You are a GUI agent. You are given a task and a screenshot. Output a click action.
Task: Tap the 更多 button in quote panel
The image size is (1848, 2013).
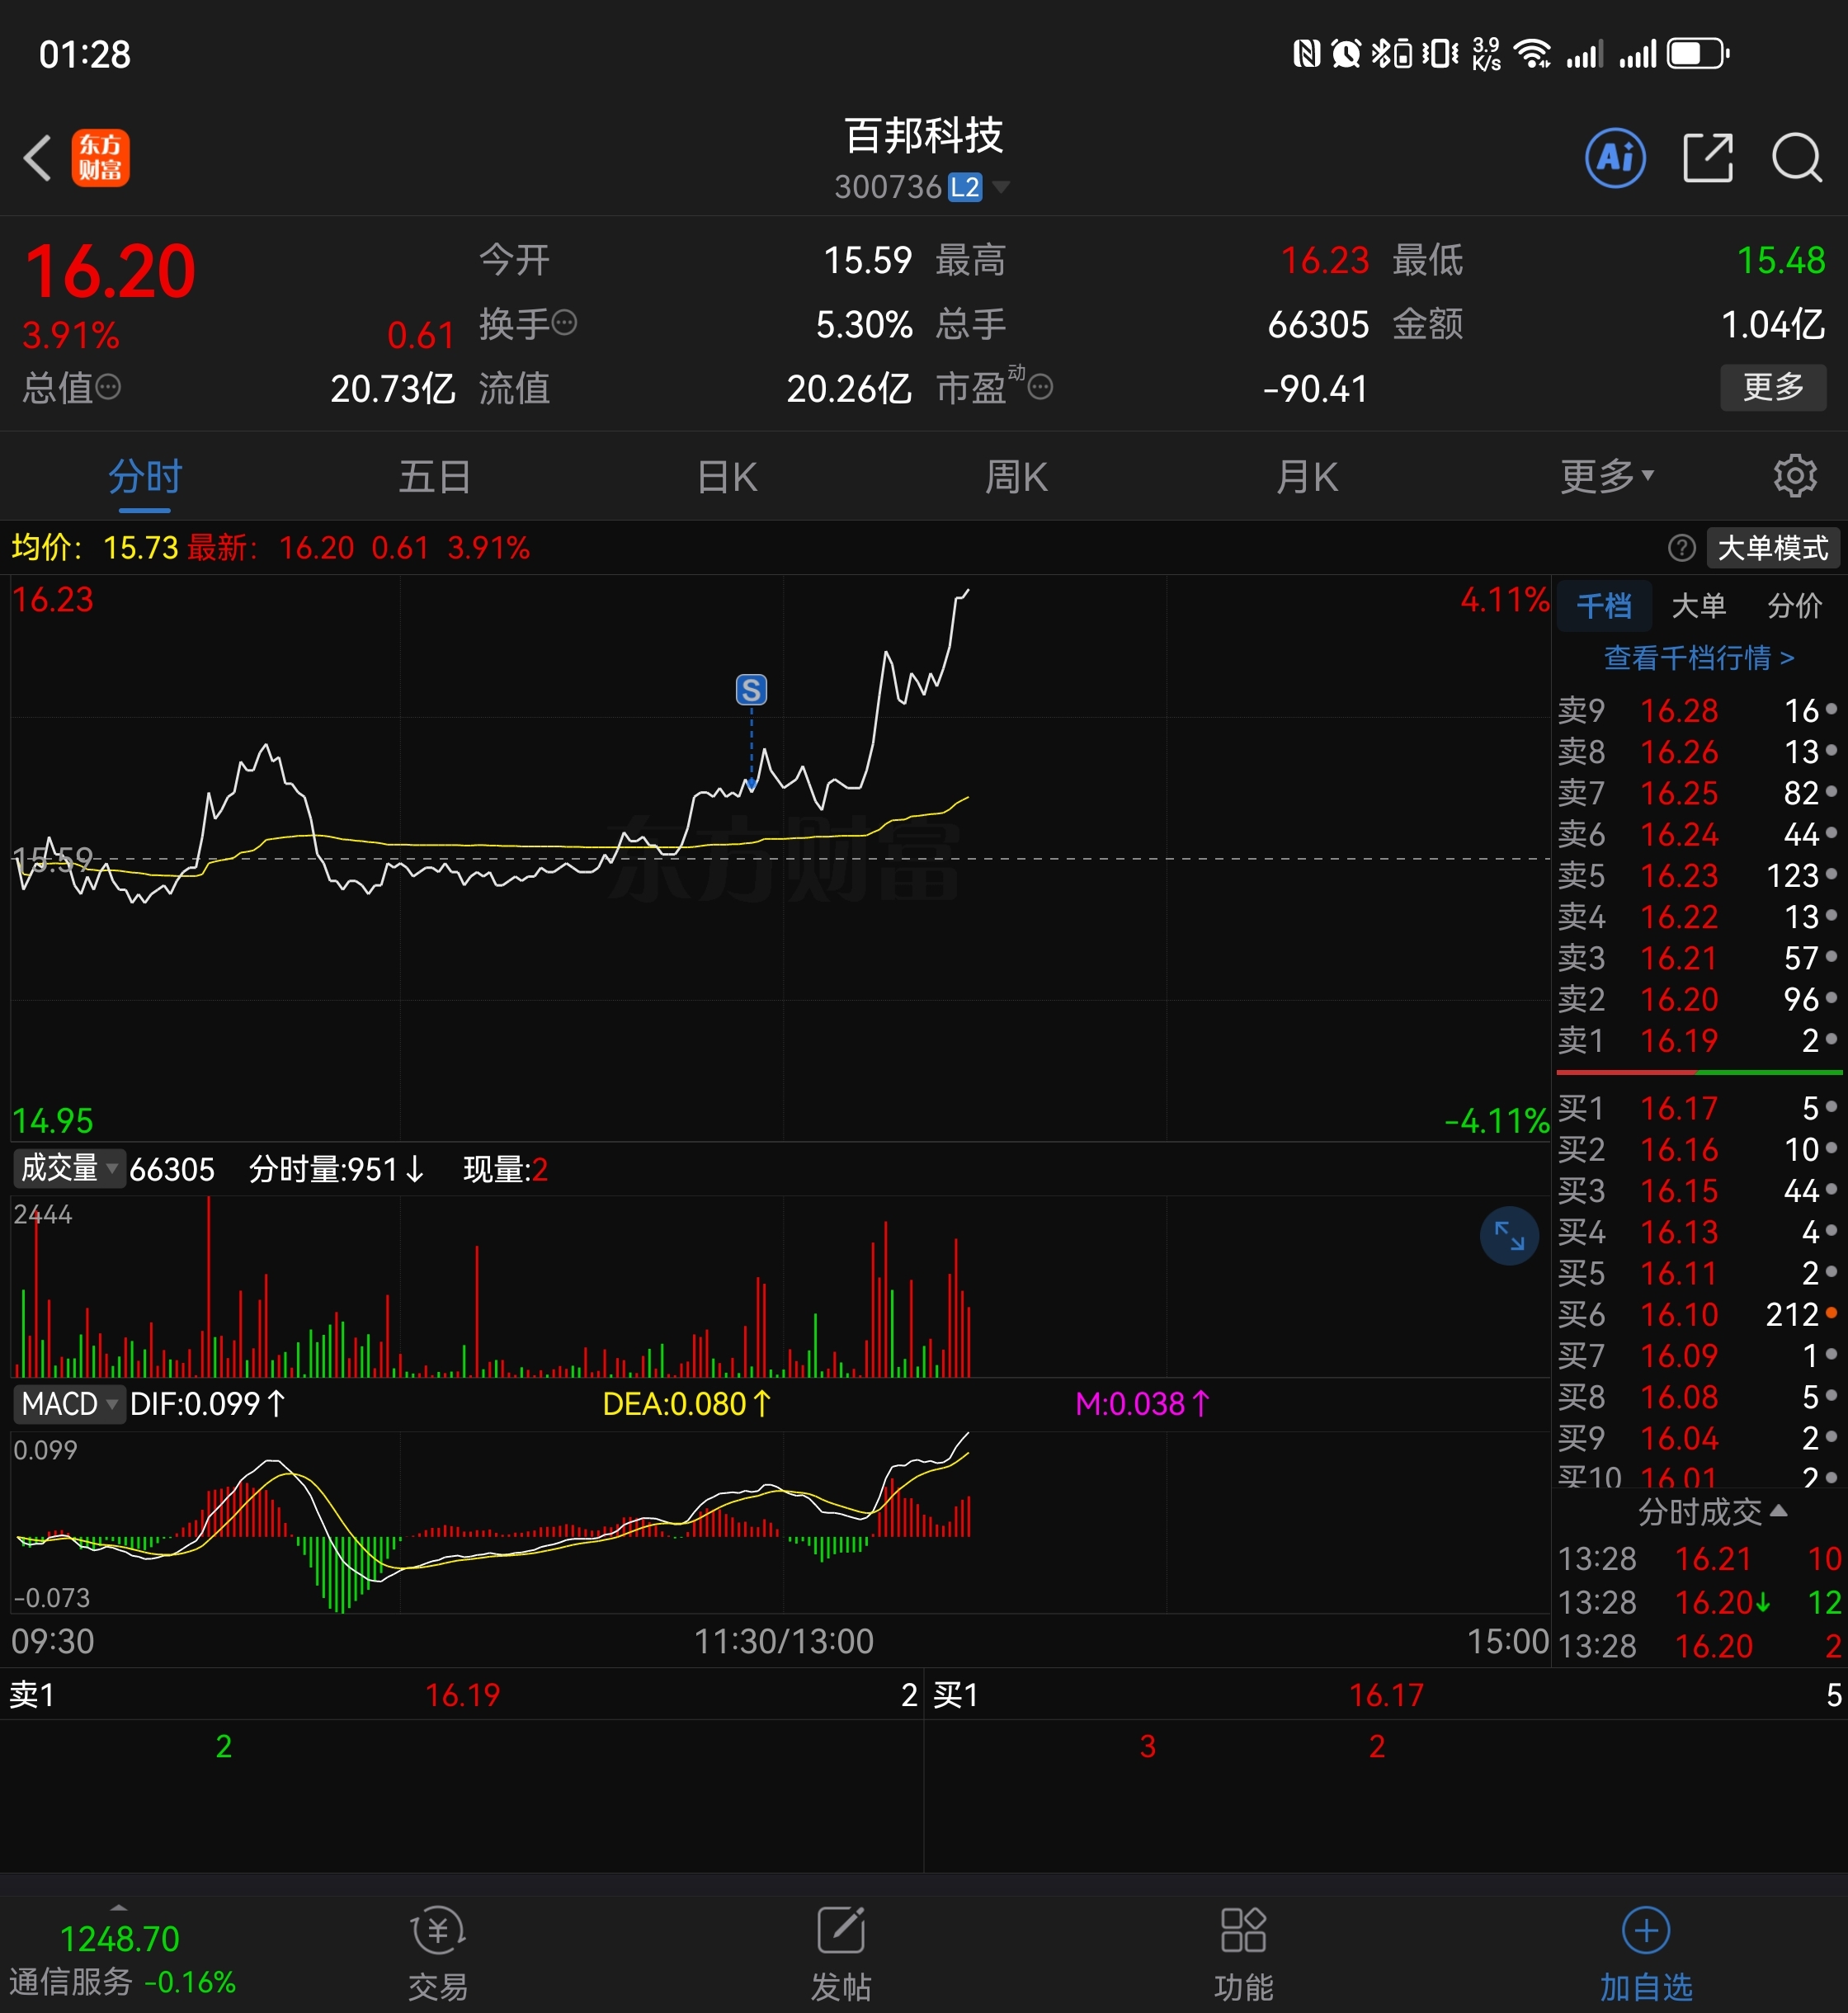(1772, 386)
